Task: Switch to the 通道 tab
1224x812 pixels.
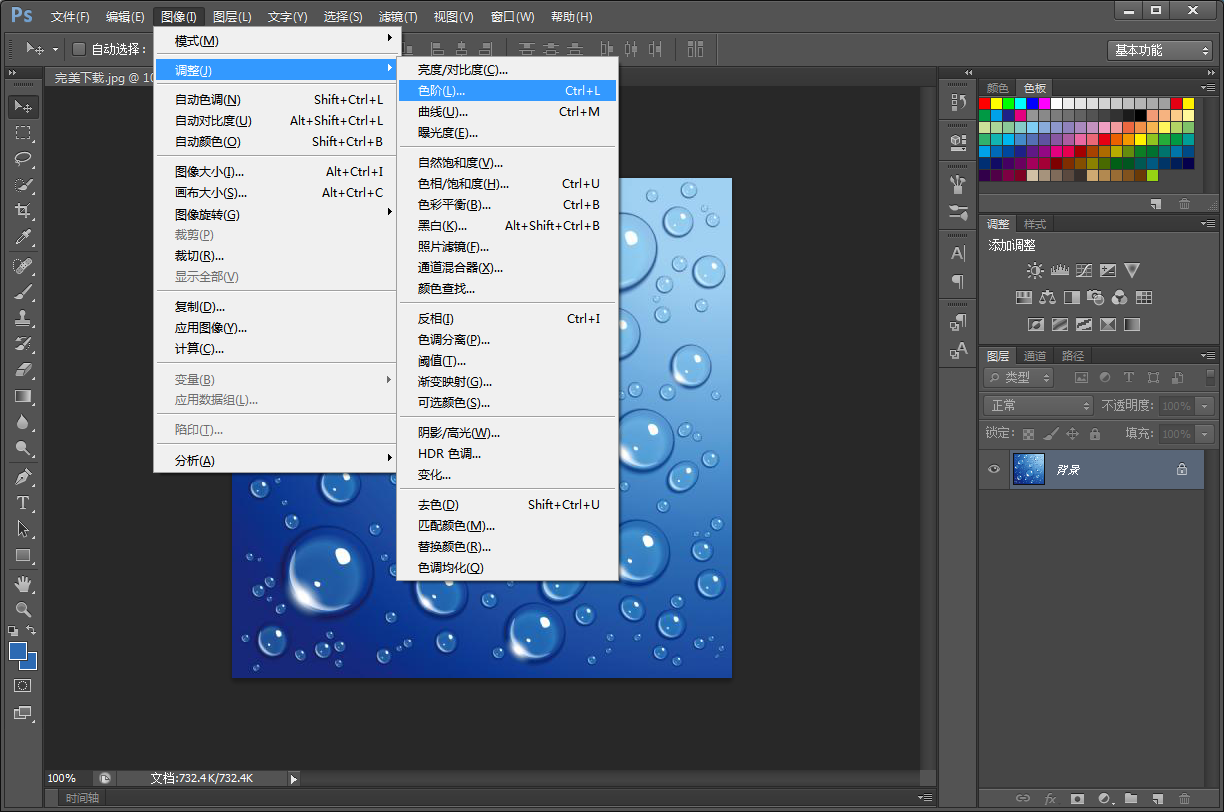Action: pos(1035,356)
